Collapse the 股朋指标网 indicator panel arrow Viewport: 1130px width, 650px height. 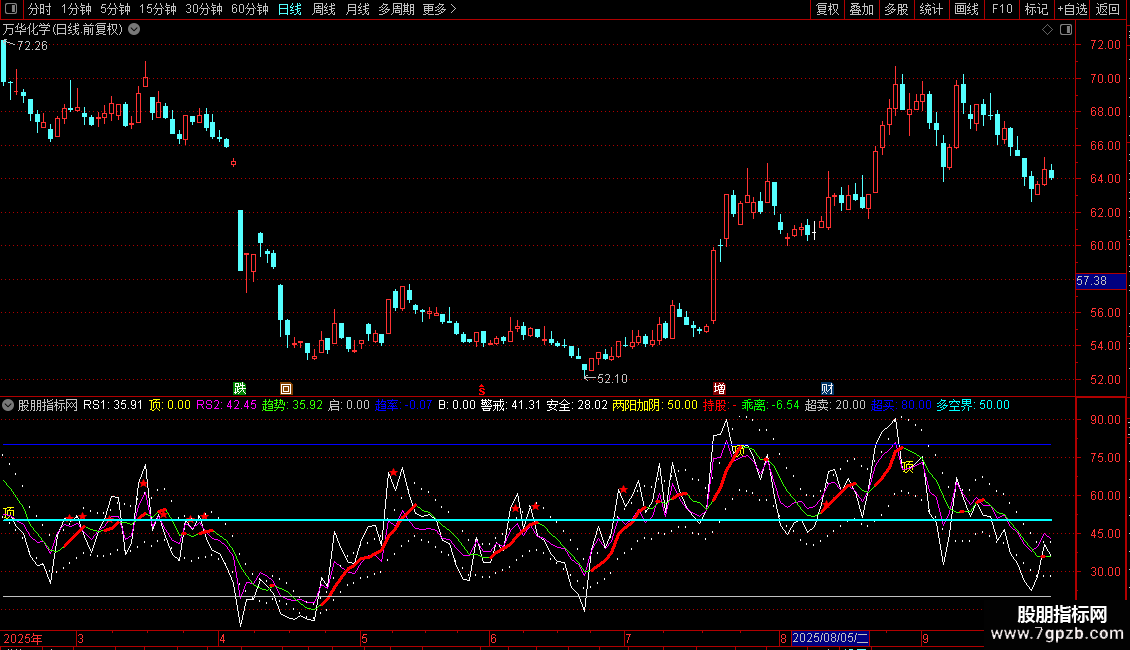tap(8, 406)
